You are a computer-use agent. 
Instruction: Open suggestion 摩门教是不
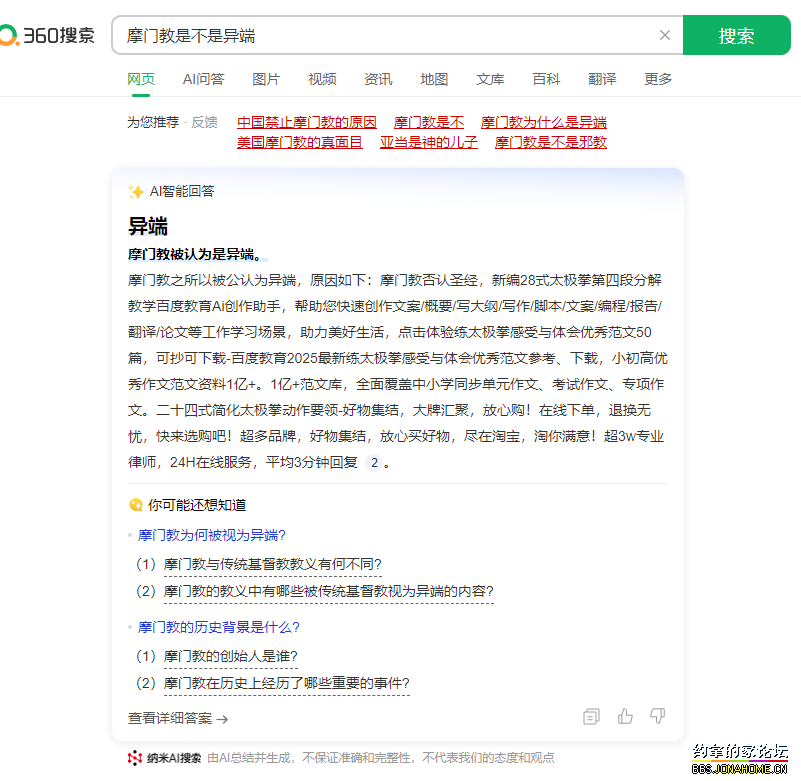(x=429, y=122)
